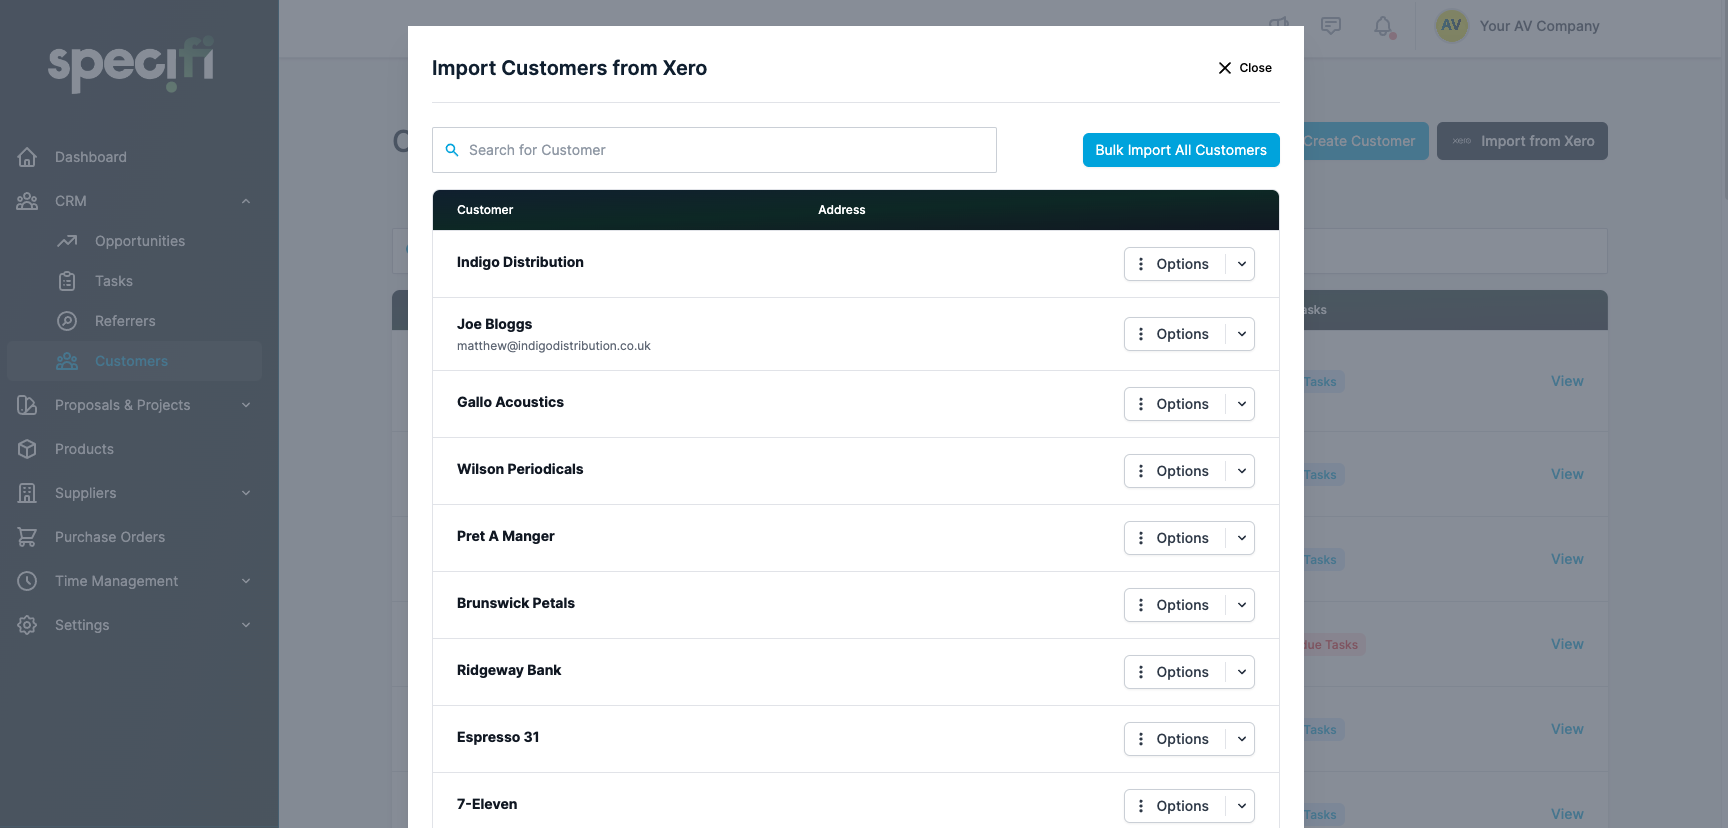The height and width of the screenshot is (828, 1728).
Task: Click the Customers group icon
Action: pos(67,361)
